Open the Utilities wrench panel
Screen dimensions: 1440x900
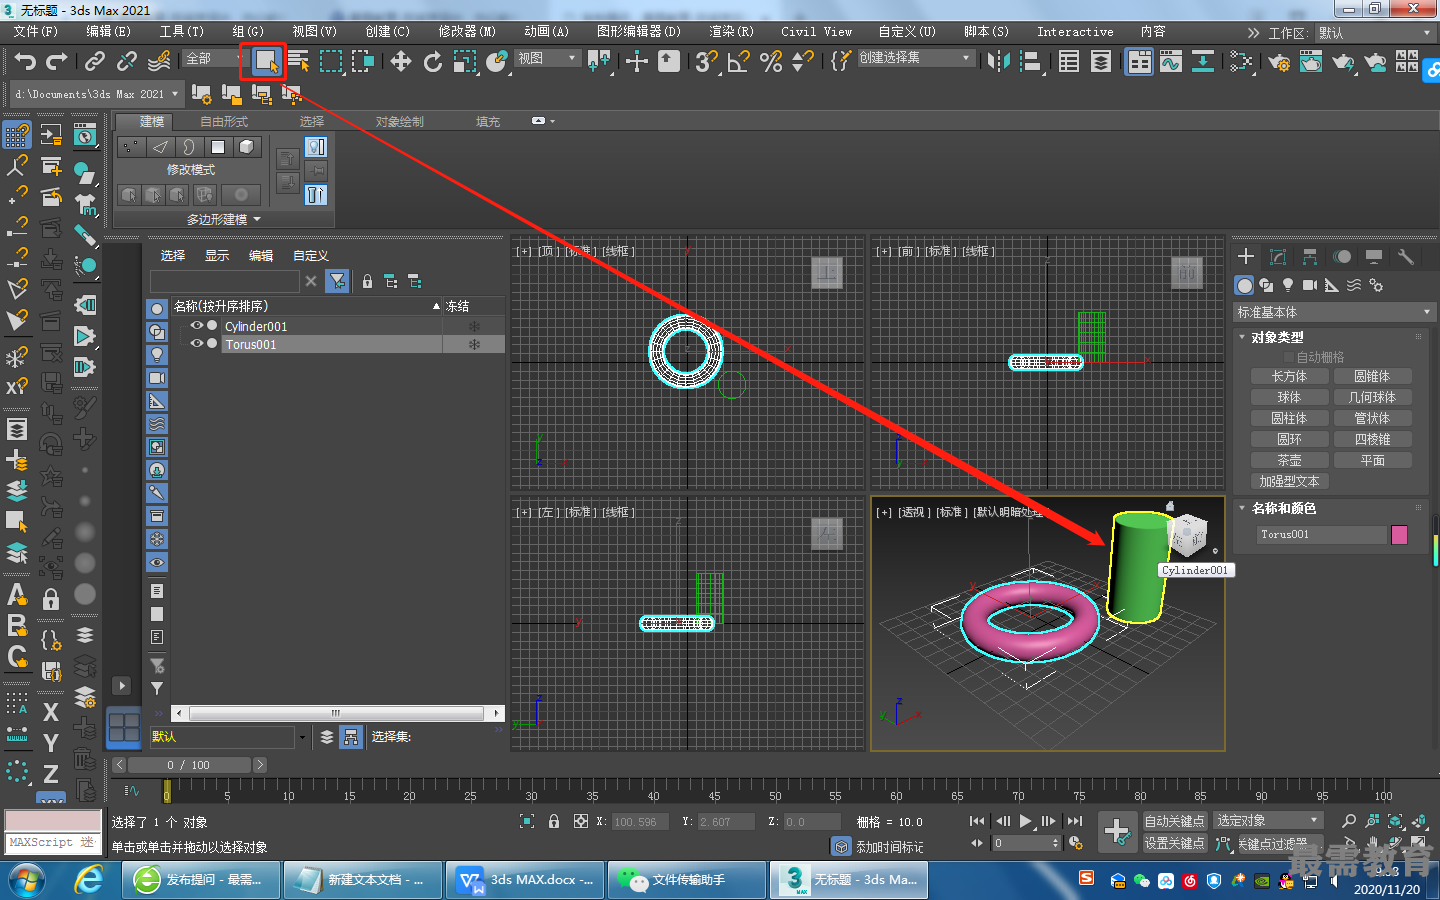[1406, 257]
